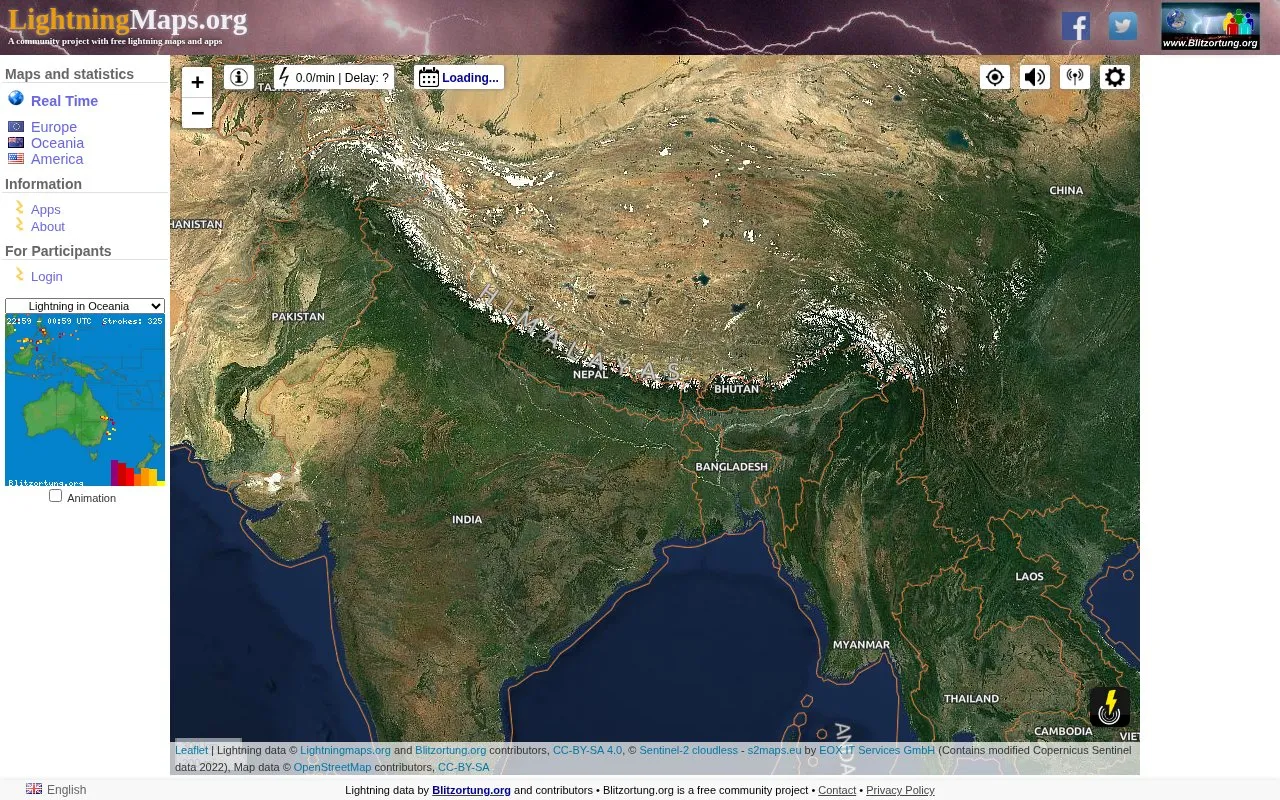This screenshot has height=800, width=1280.
Task: Expand the Lightning in Oceania dropdown
Action: tap(85, 306)
